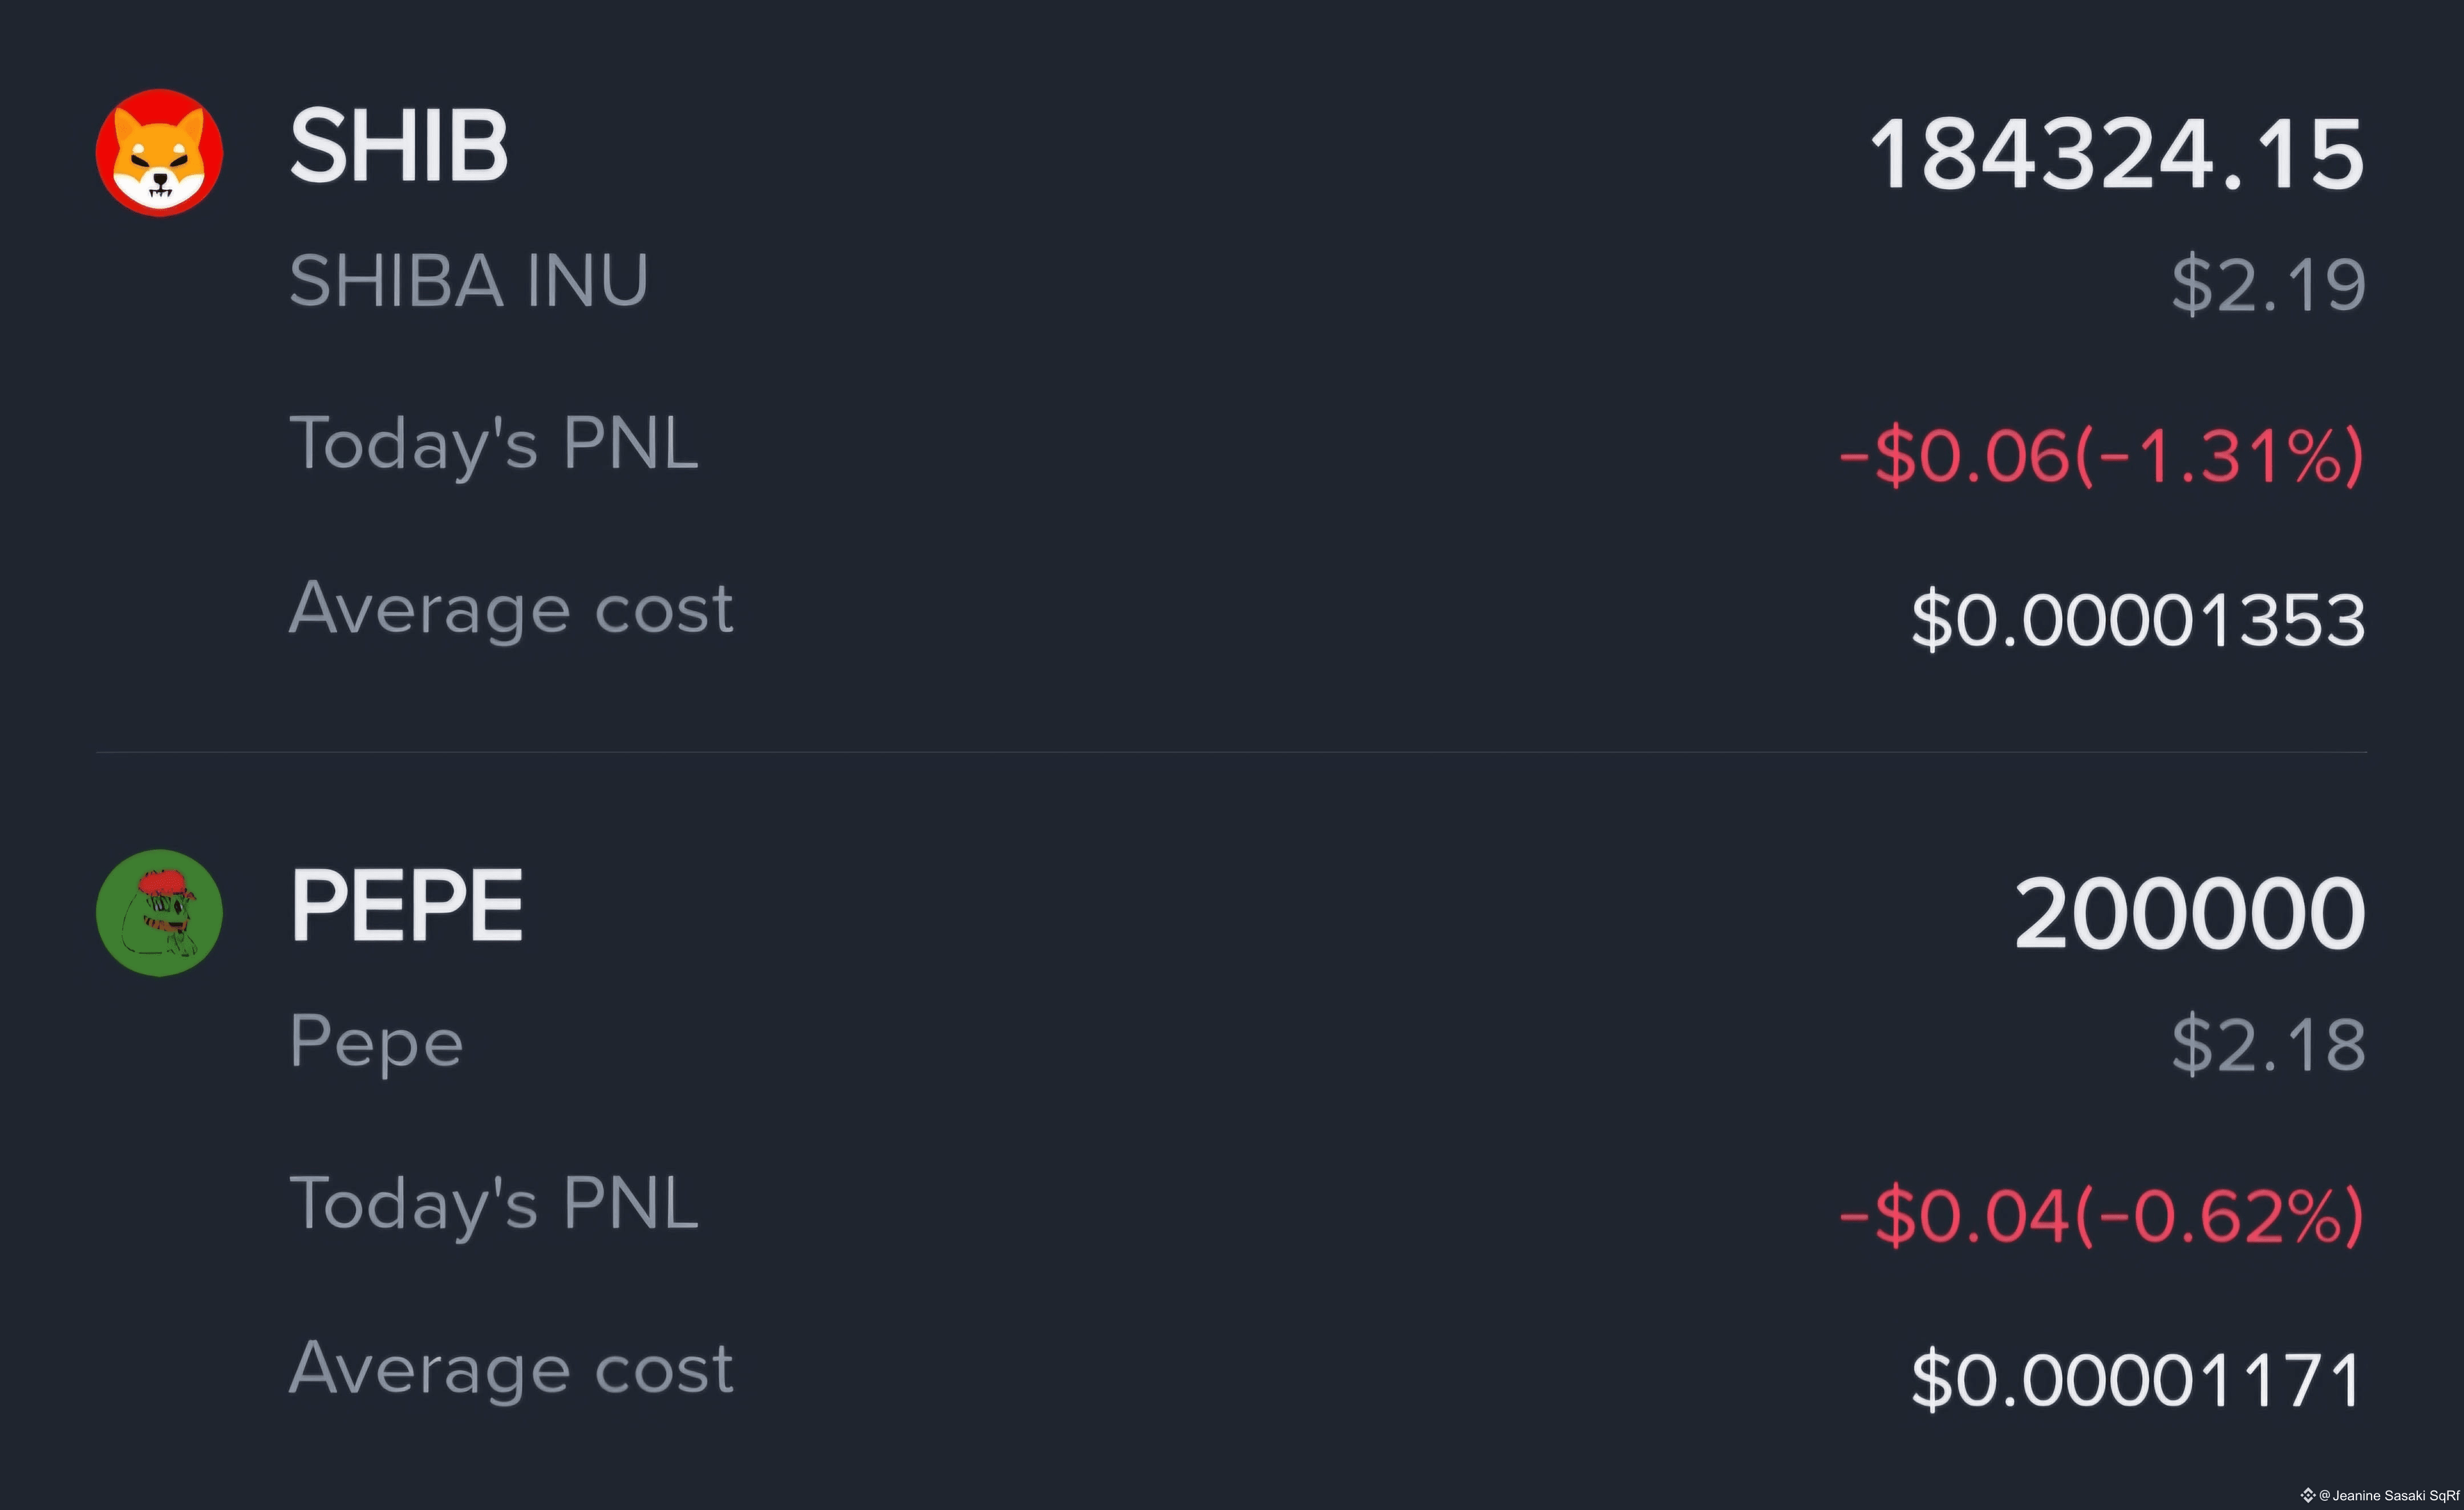
Task: Click the PEPE balance 200000
Action: [x=2189, y=914]
